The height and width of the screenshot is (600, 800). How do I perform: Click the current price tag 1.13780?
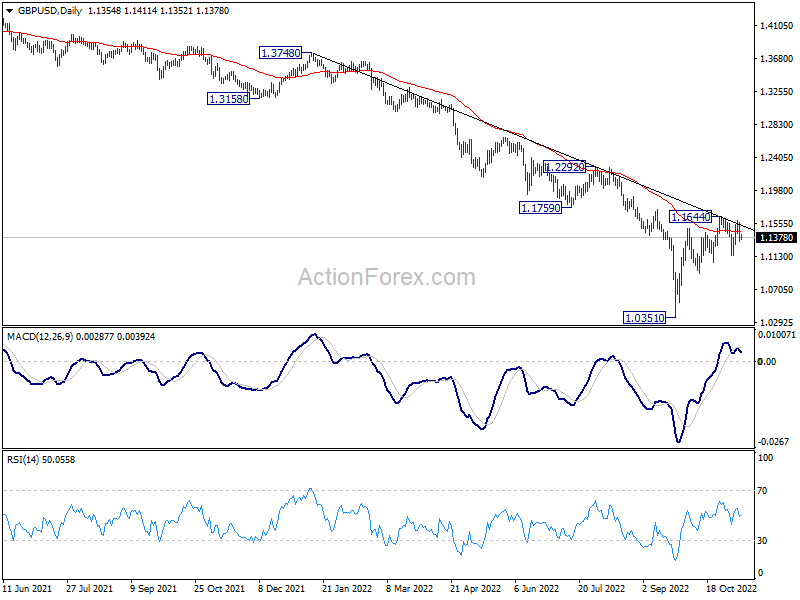point(776,238)
